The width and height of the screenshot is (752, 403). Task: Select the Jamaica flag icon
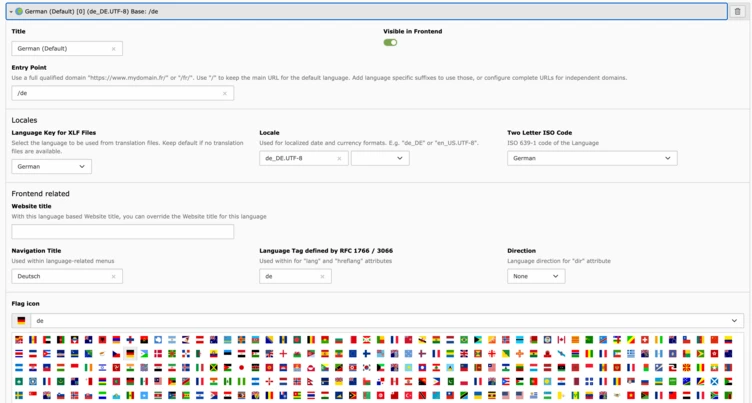(213, 367)
